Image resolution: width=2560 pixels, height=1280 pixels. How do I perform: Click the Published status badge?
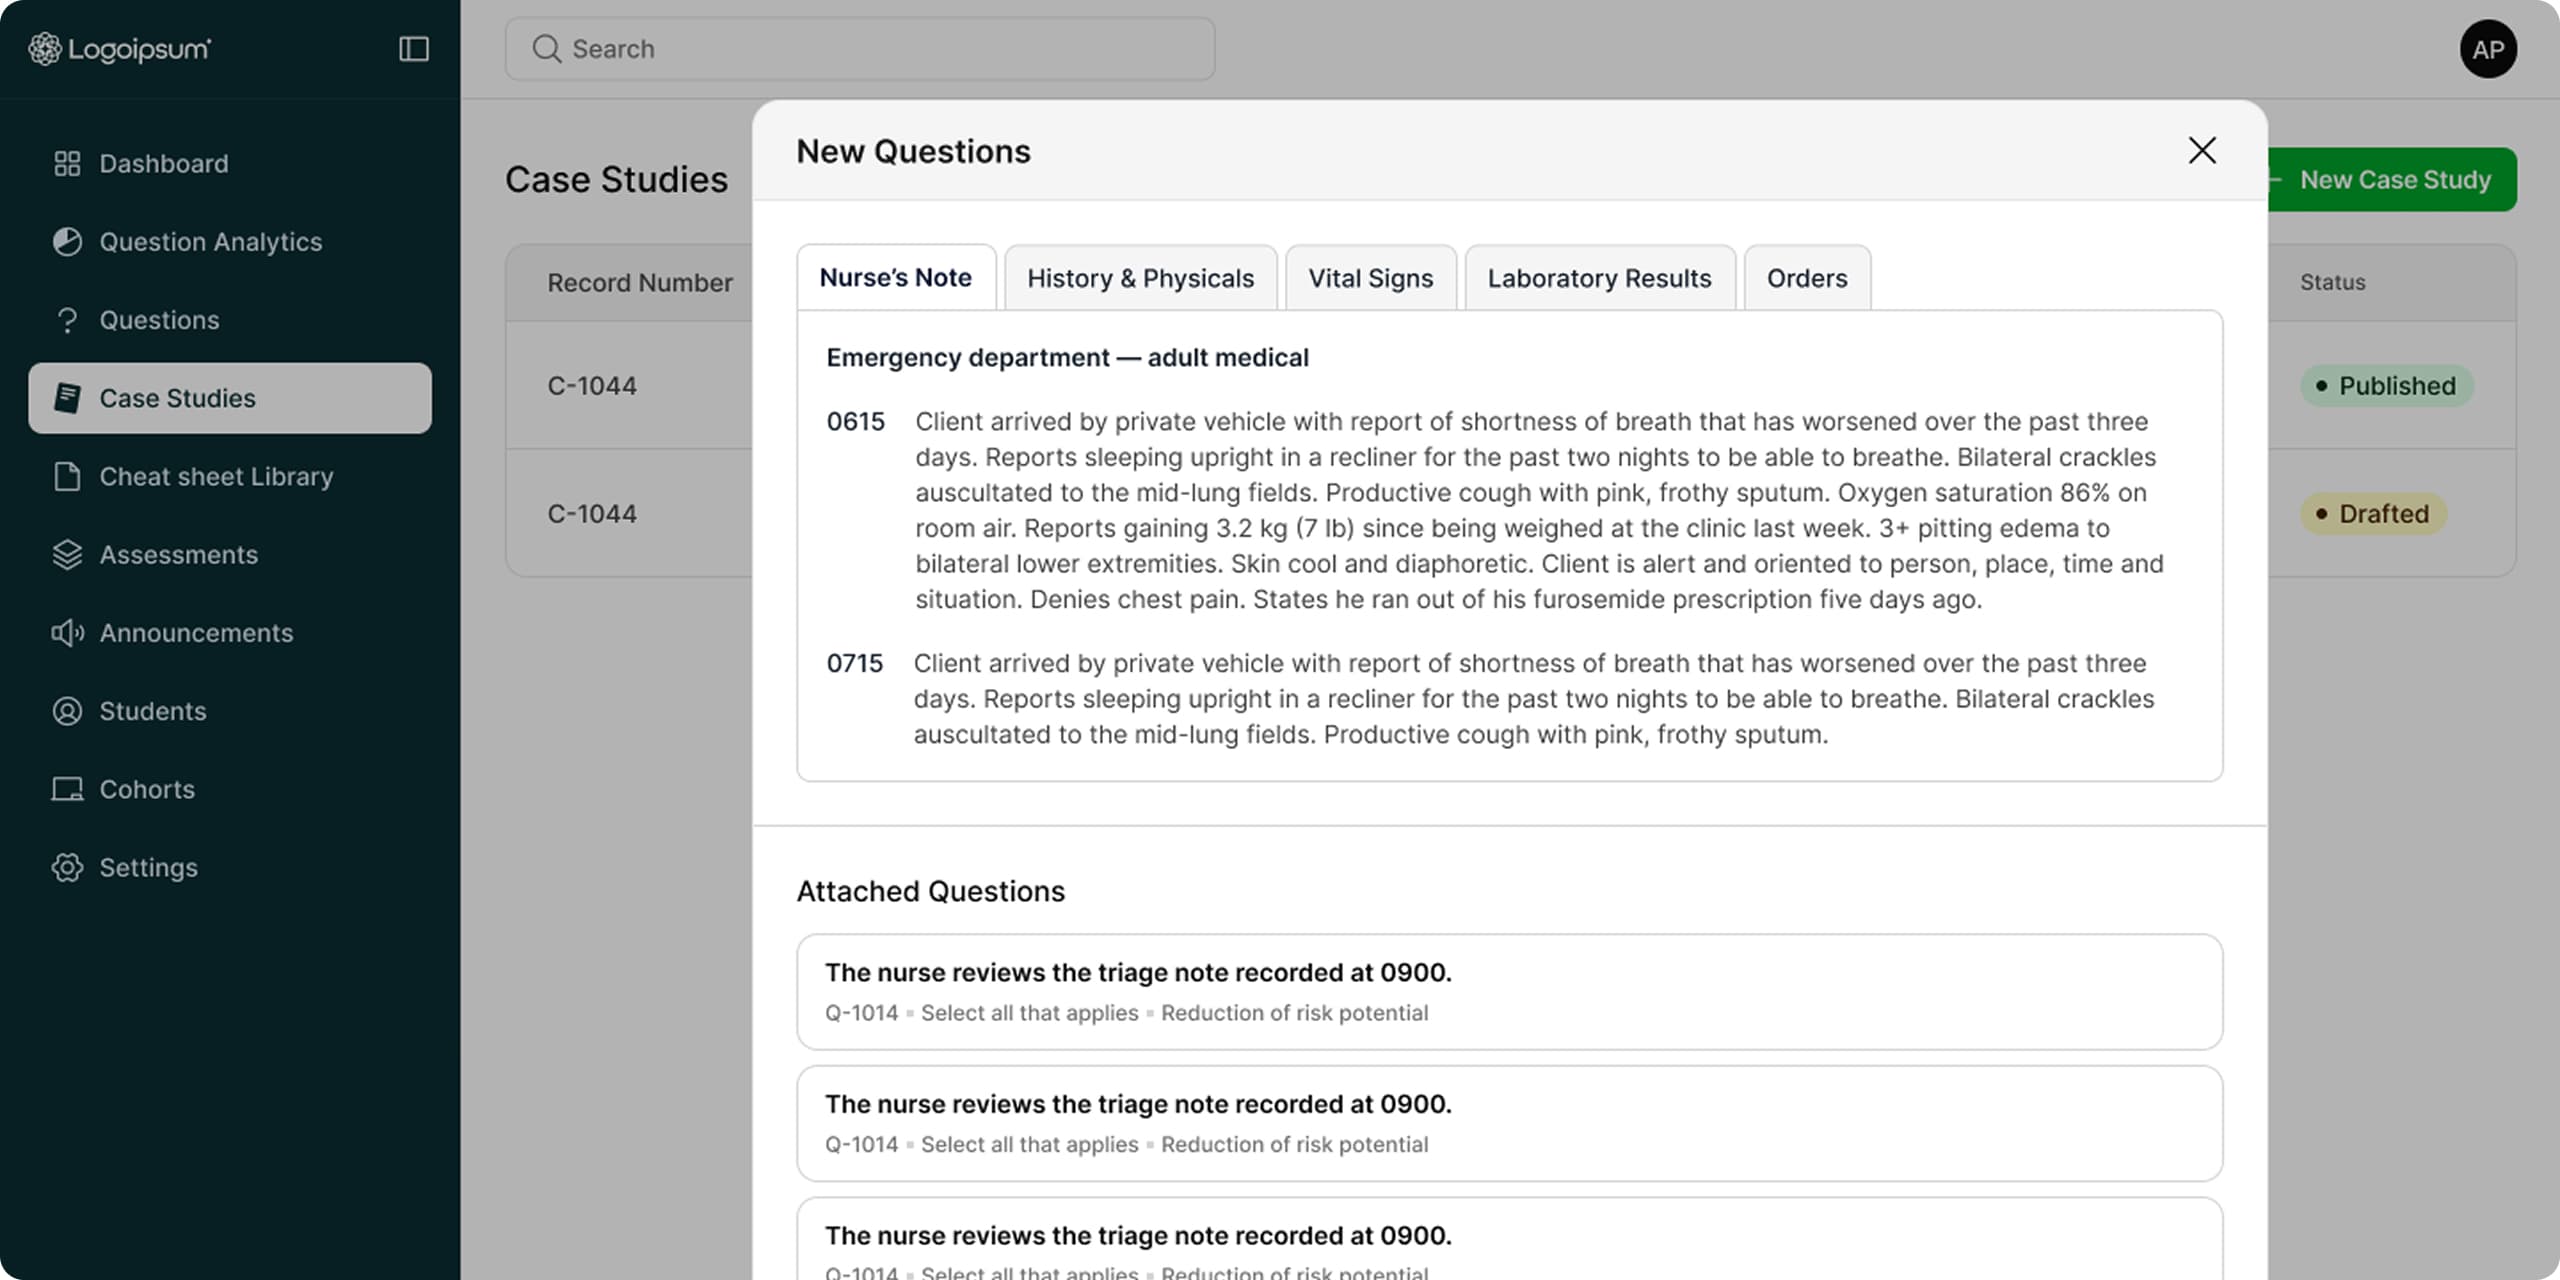click(2386, 386)
